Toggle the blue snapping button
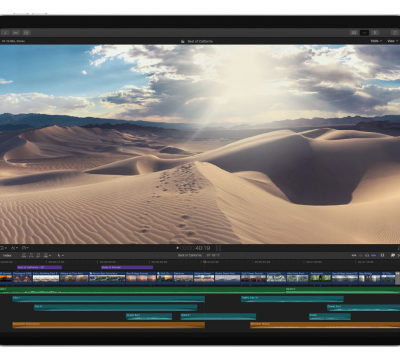Image resolution: width=400 pixels, height=360 pixels. tap(374, 255)
